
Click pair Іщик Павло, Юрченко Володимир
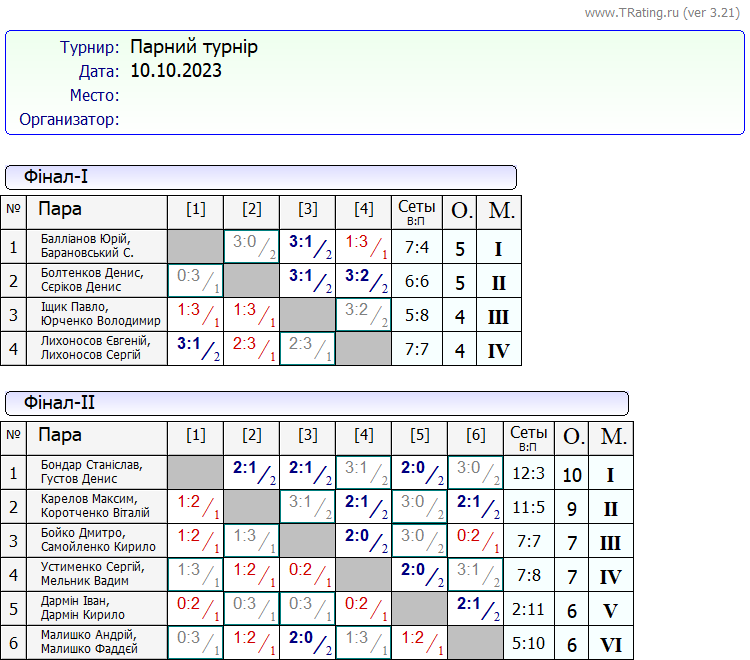coord(100,314)
